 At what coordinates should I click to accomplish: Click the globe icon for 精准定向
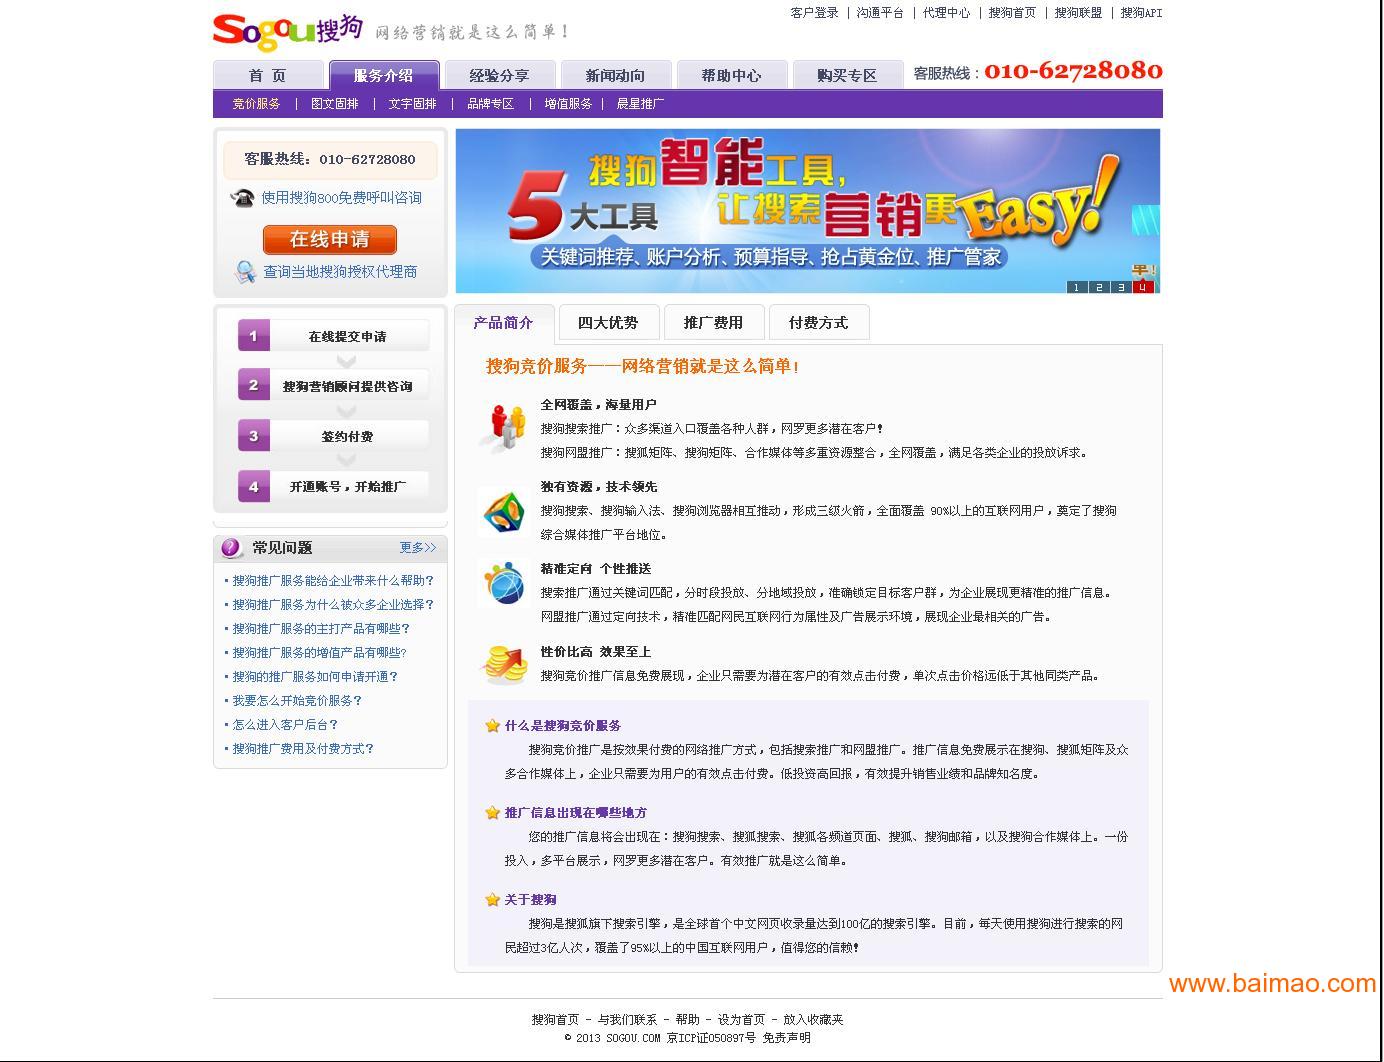(504, 583)
